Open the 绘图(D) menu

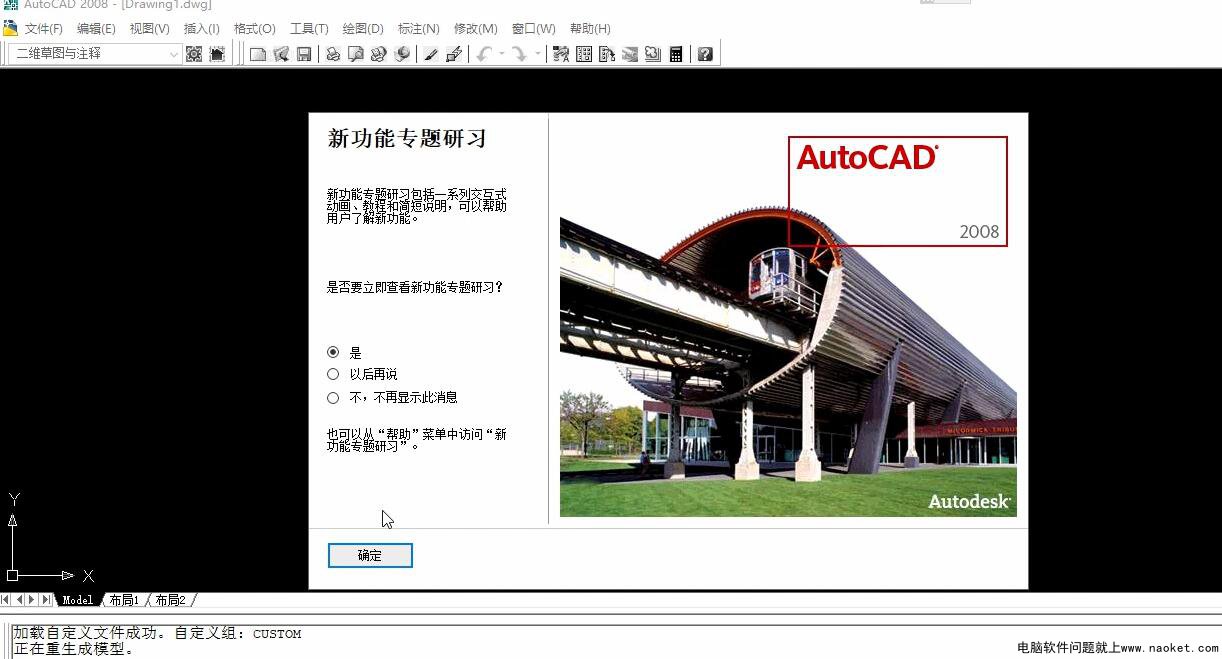click(363, 29)
